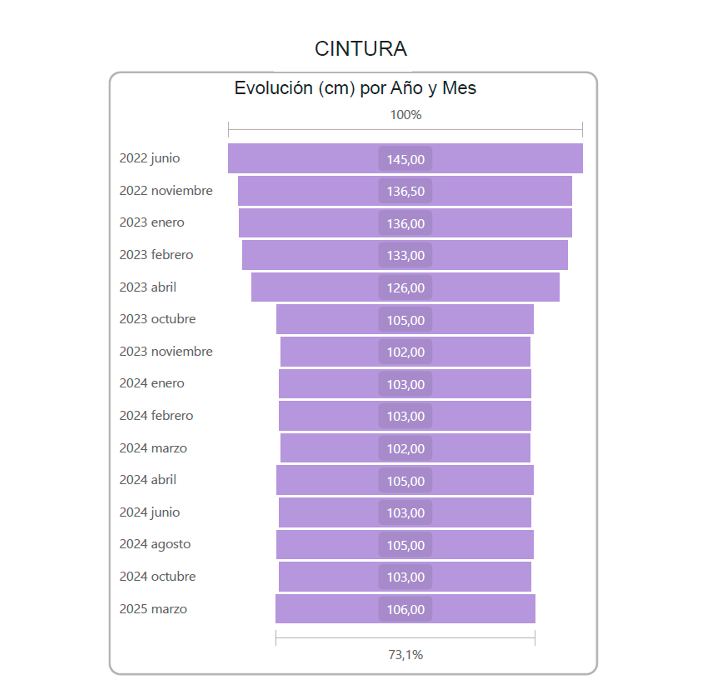This screenshot has height=695, width=714.
Task: Click the 2024 enero axis label
Action: [152, 384]
